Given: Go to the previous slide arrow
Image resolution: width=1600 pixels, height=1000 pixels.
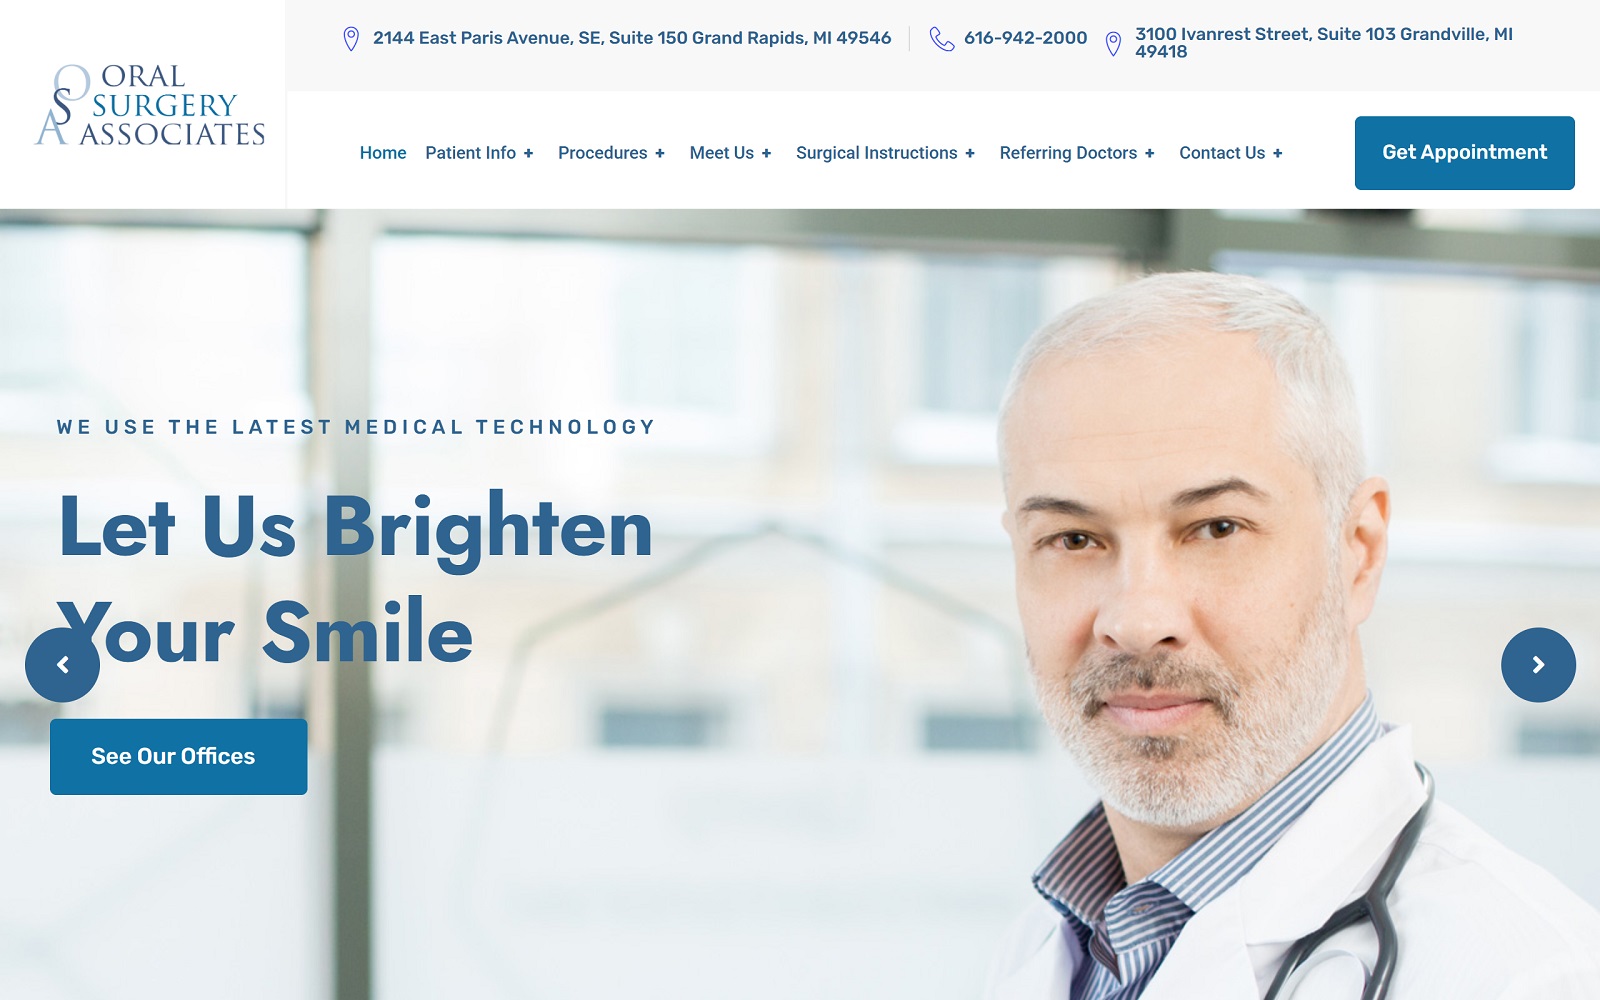Looking at the screenshot, I should pos(62,665).
